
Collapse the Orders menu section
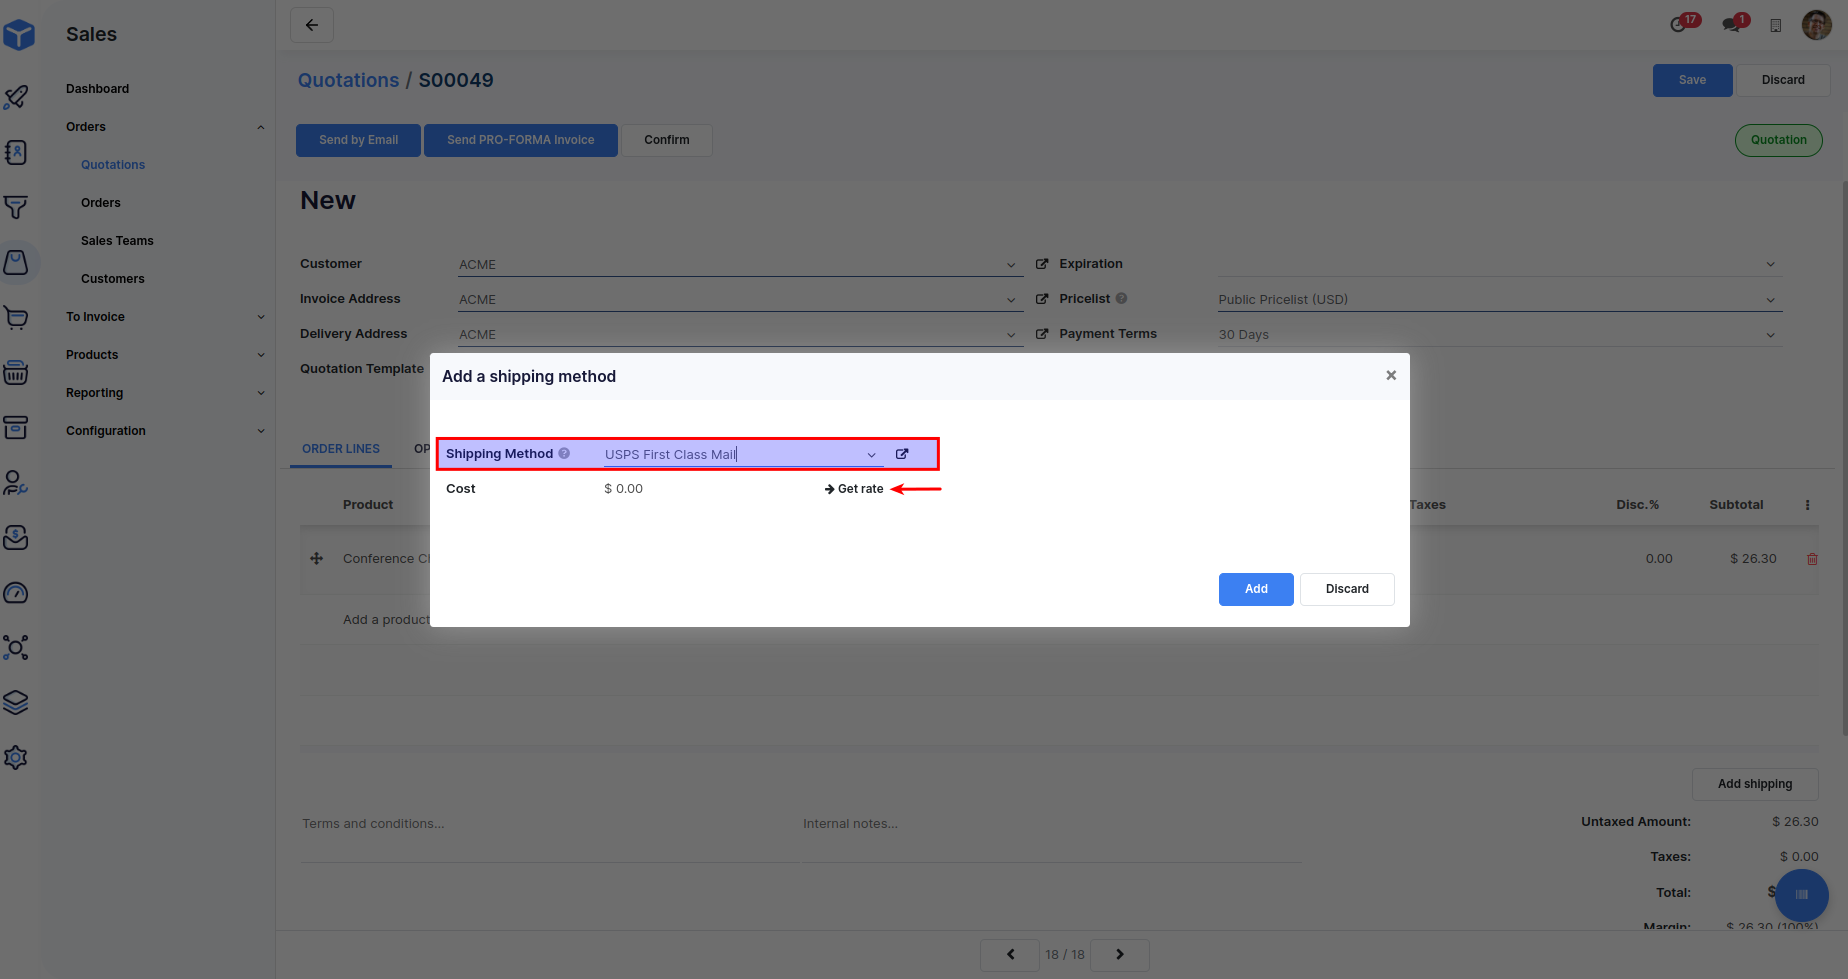pyautogui.click(x=261, y=127)
